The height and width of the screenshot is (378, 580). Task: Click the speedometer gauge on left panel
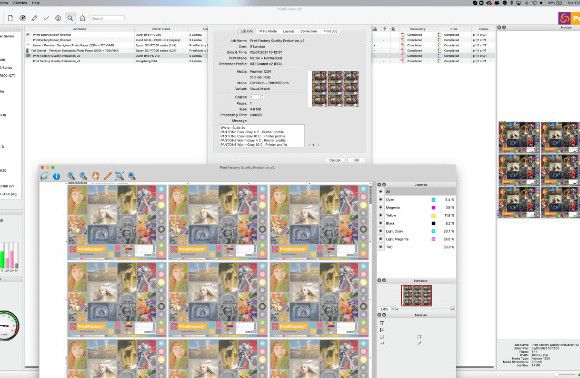point(8,325)
